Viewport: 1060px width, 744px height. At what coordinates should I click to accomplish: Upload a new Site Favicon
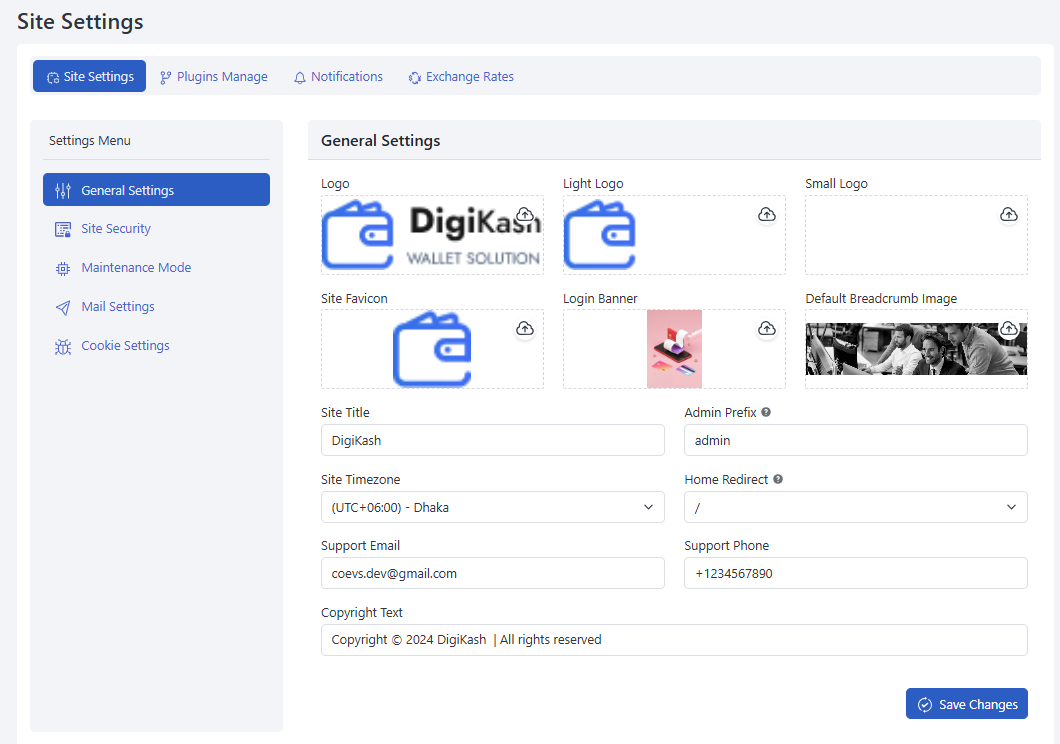pyautogui.click(x=524, y=328)
